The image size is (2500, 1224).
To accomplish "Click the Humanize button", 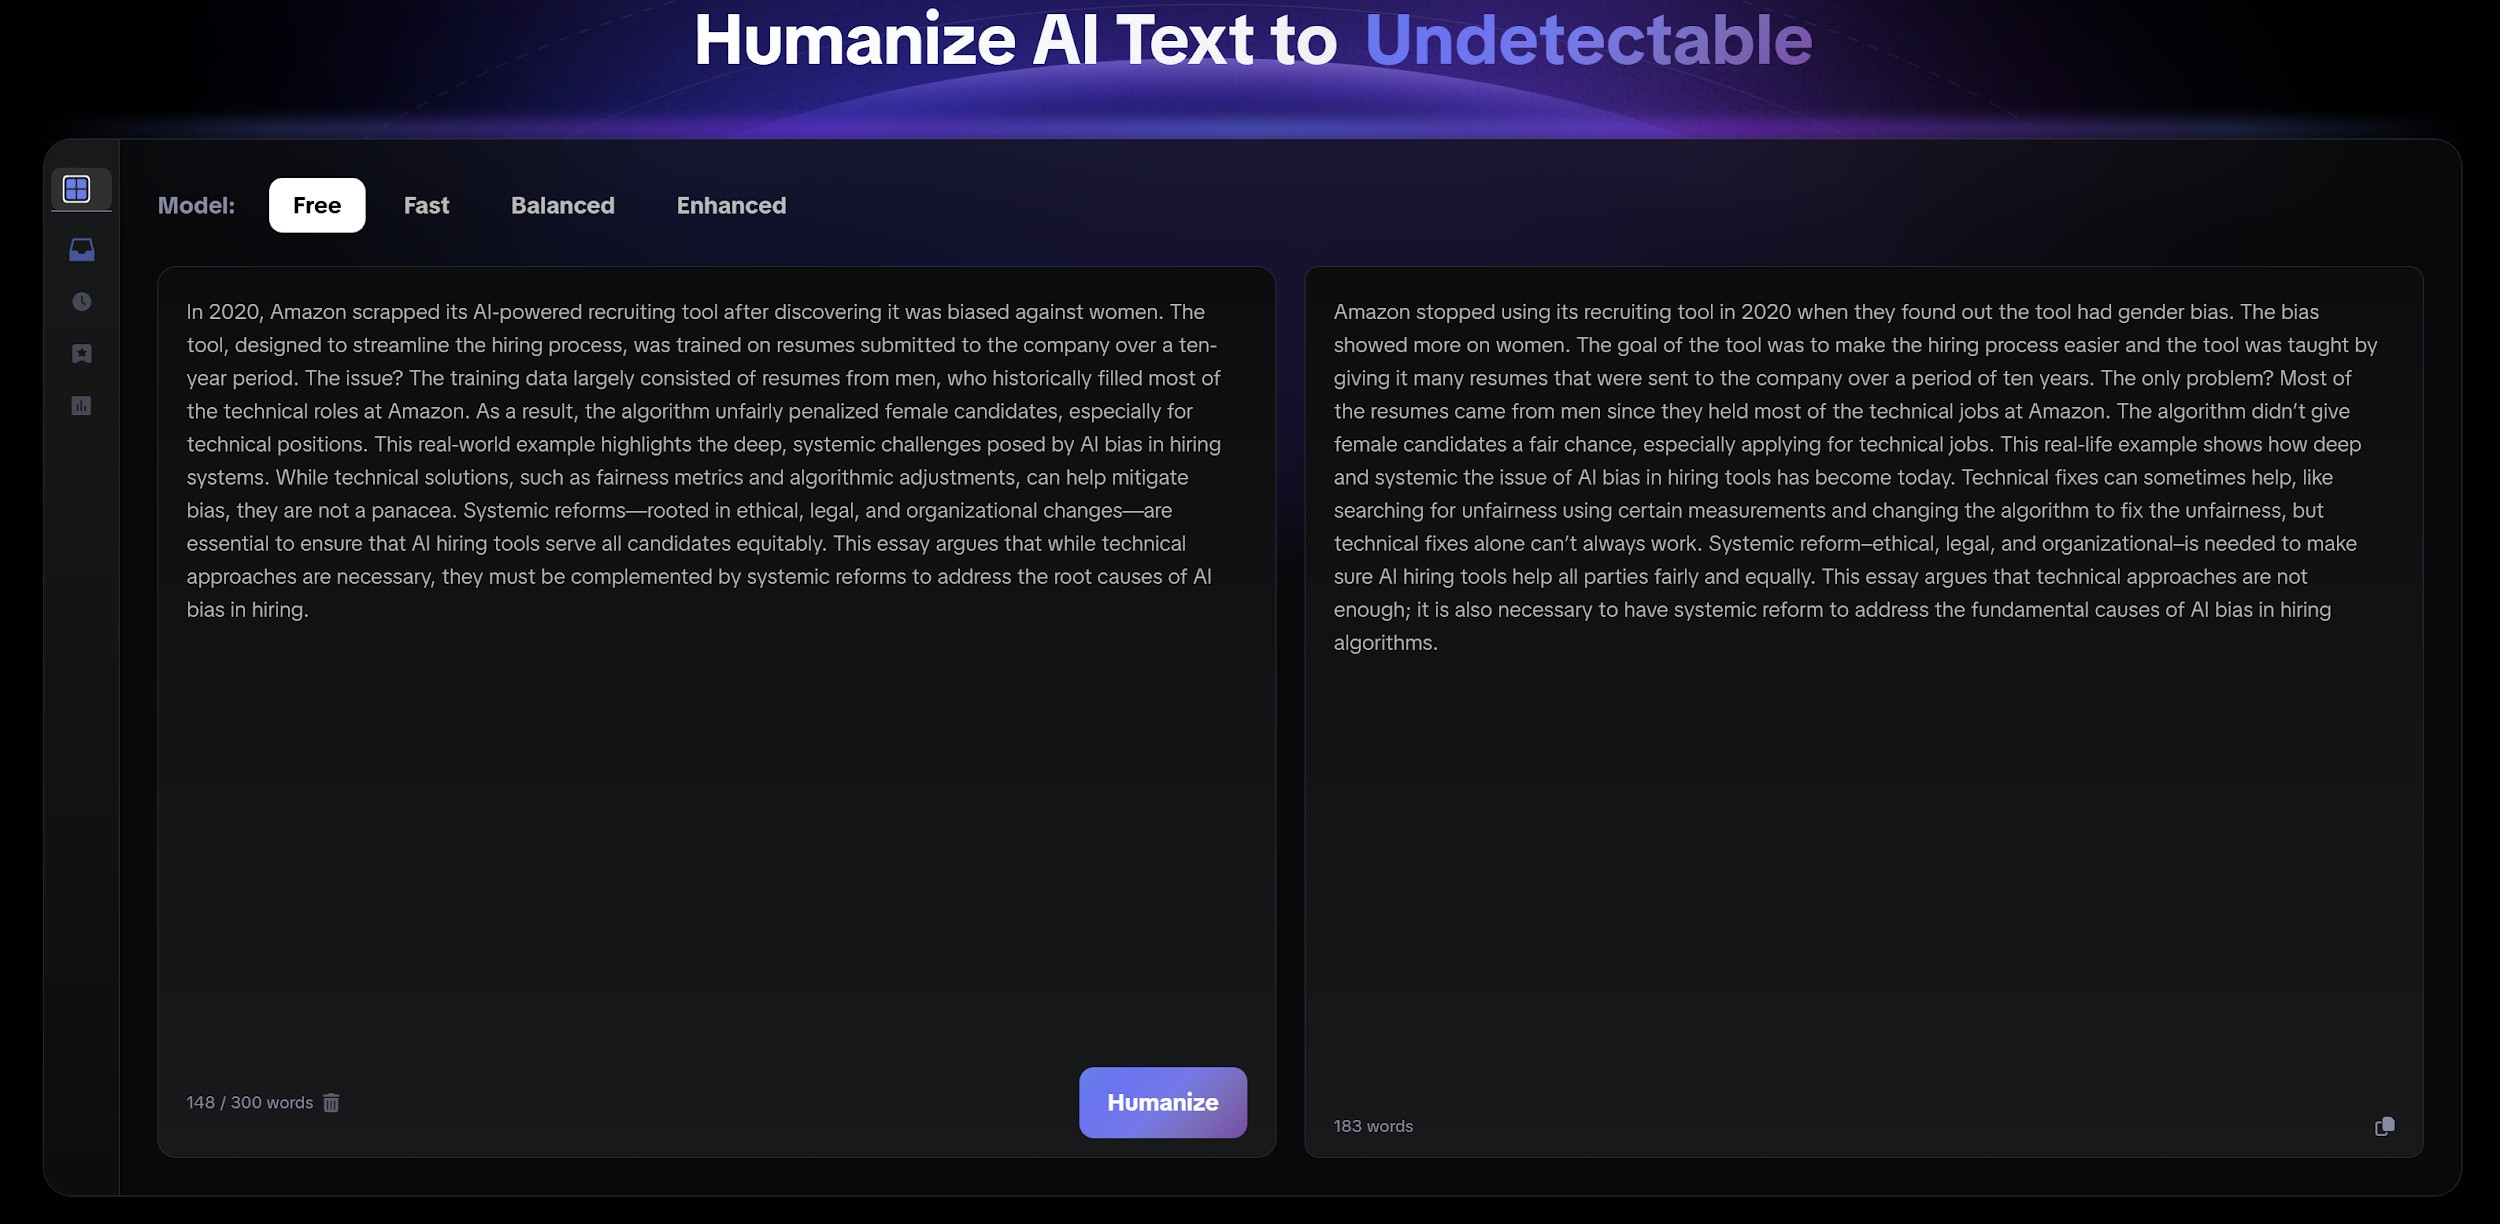I will 1162,1102.
